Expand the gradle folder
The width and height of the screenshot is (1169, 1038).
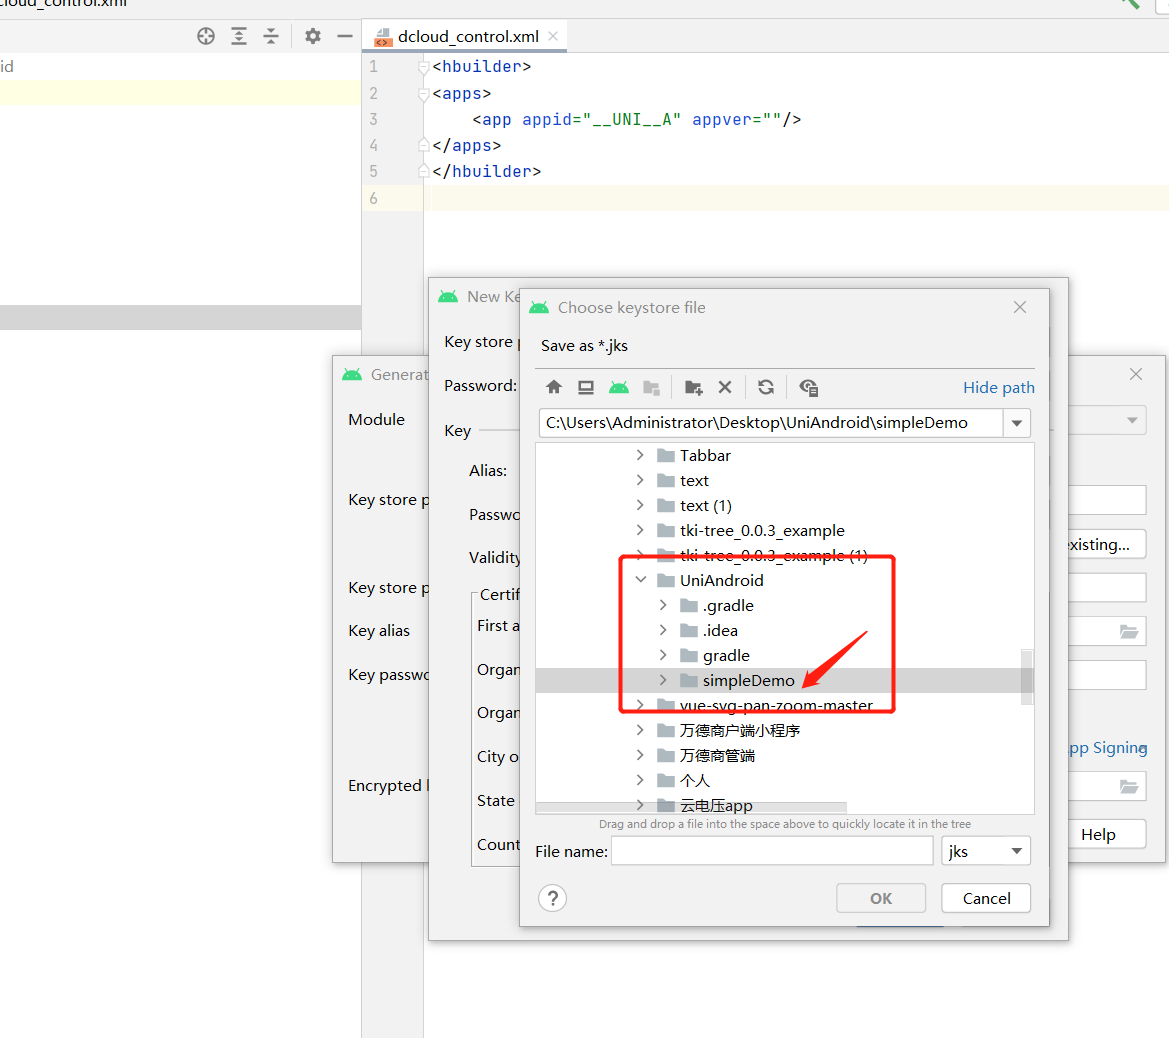[x=663, y=655]
